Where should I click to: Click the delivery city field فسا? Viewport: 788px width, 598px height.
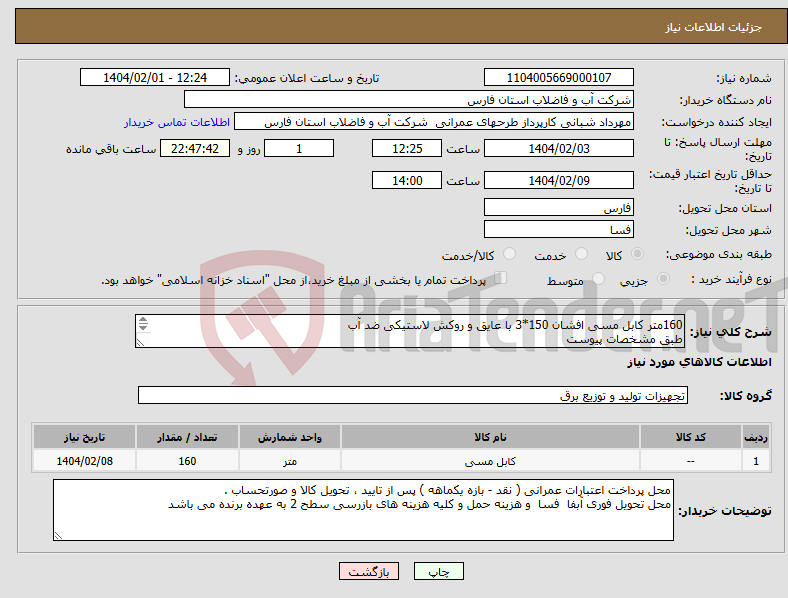point(558,230)
